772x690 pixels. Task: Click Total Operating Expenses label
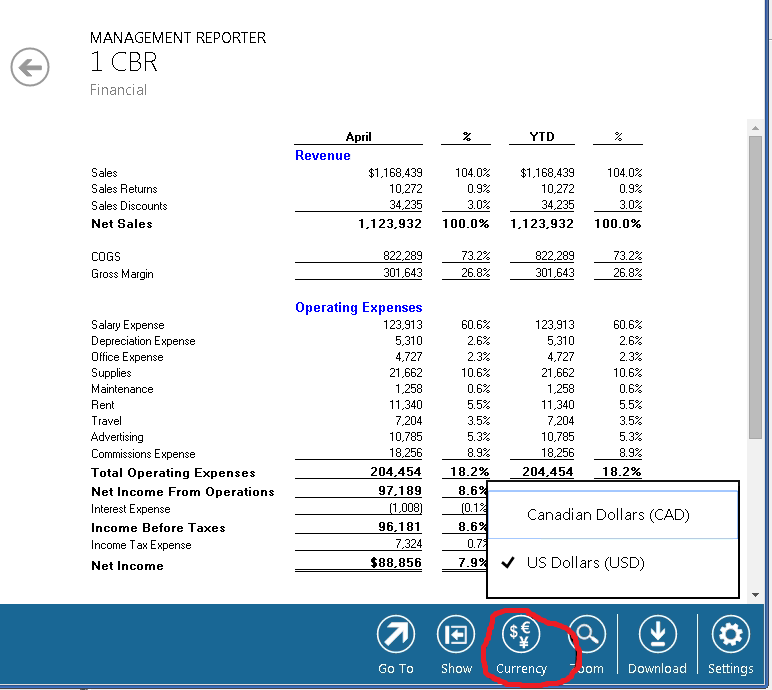pyautogui.click(x=173, y=473)
